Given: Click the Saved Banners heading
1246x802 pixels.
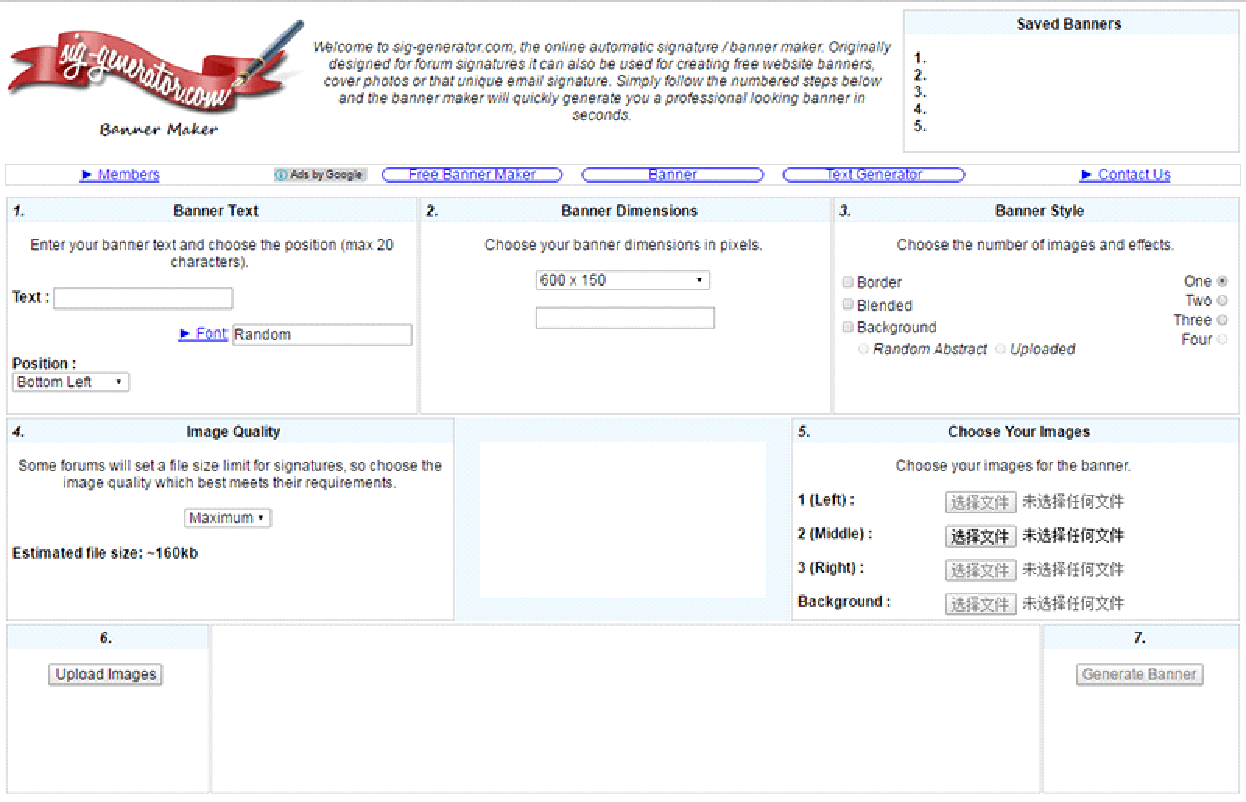Looking at the screenshot, I should tap(1069, 24).
